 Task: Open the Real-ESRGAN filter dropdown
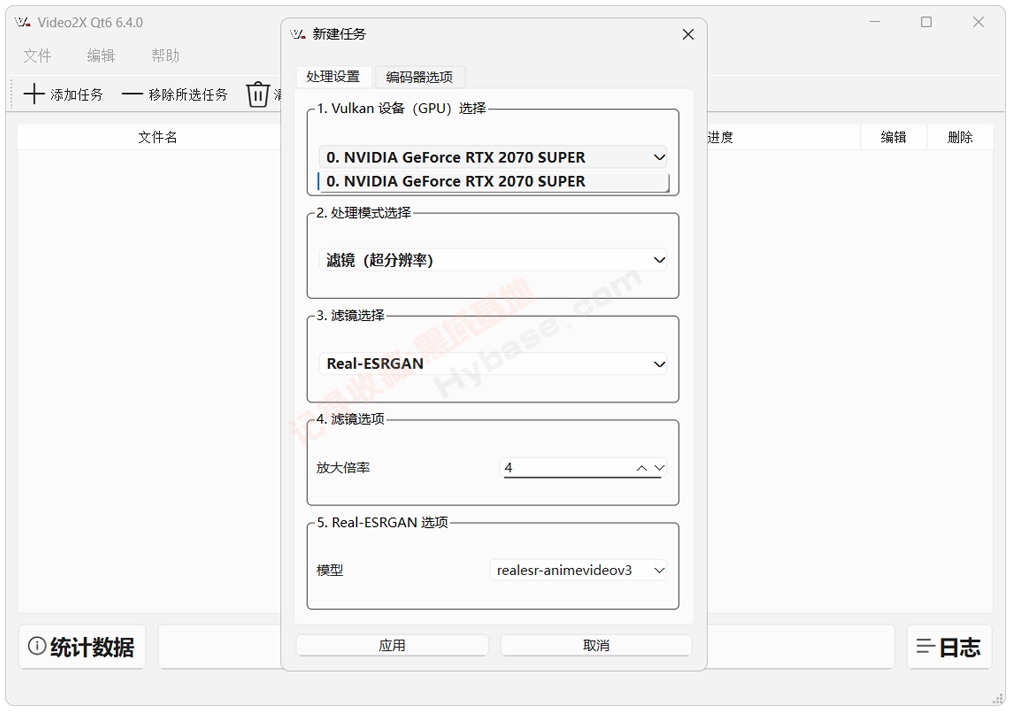tap(493, 364)
